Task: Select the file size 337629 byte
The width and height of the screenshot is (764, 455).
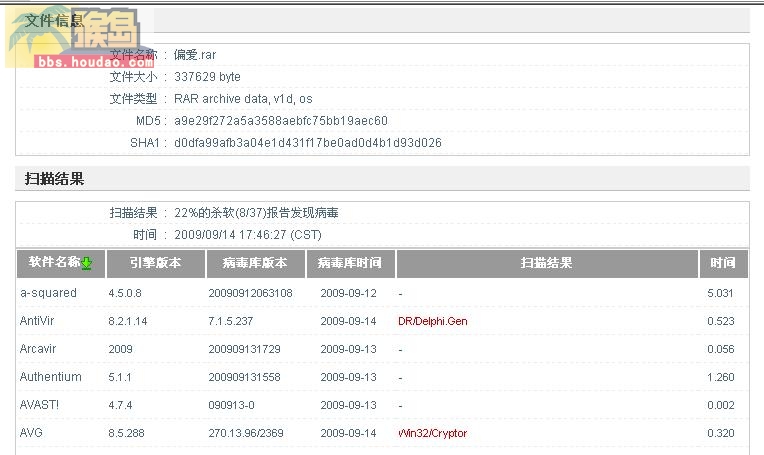Action: click(x=207, y=77)
